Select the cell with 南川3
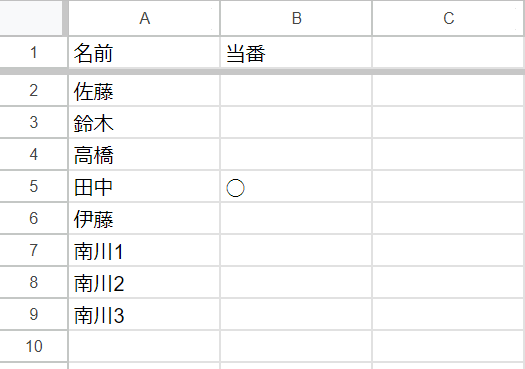The height and width of the screenshot is (369, 525). point(144,314)
